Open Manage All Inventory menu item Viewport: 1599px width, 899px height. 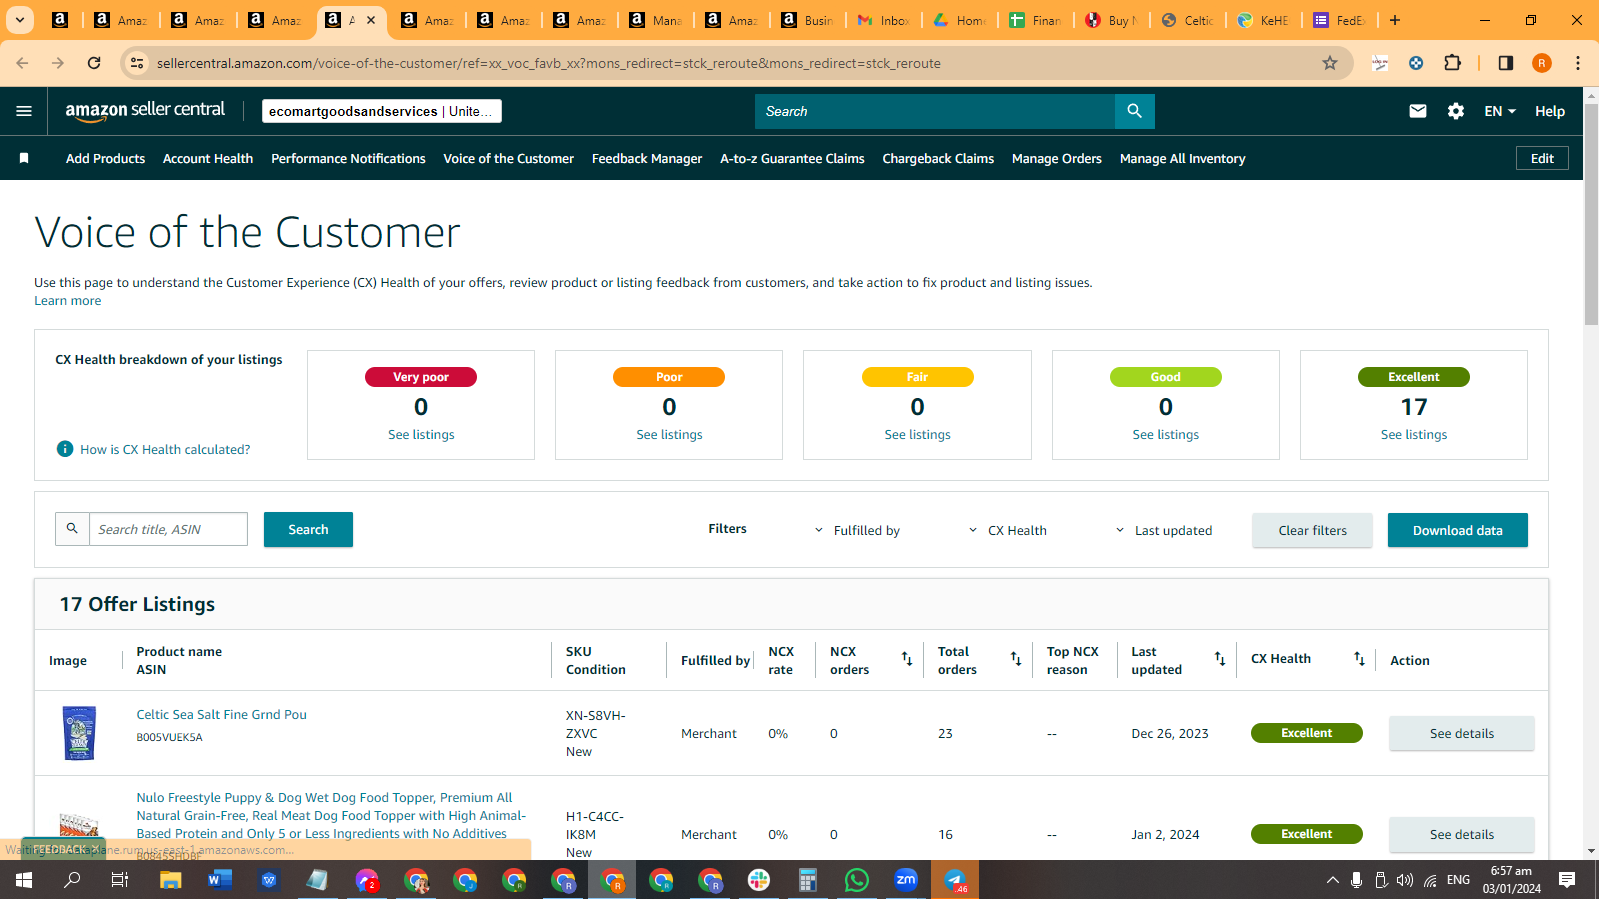pos(1182,158)
